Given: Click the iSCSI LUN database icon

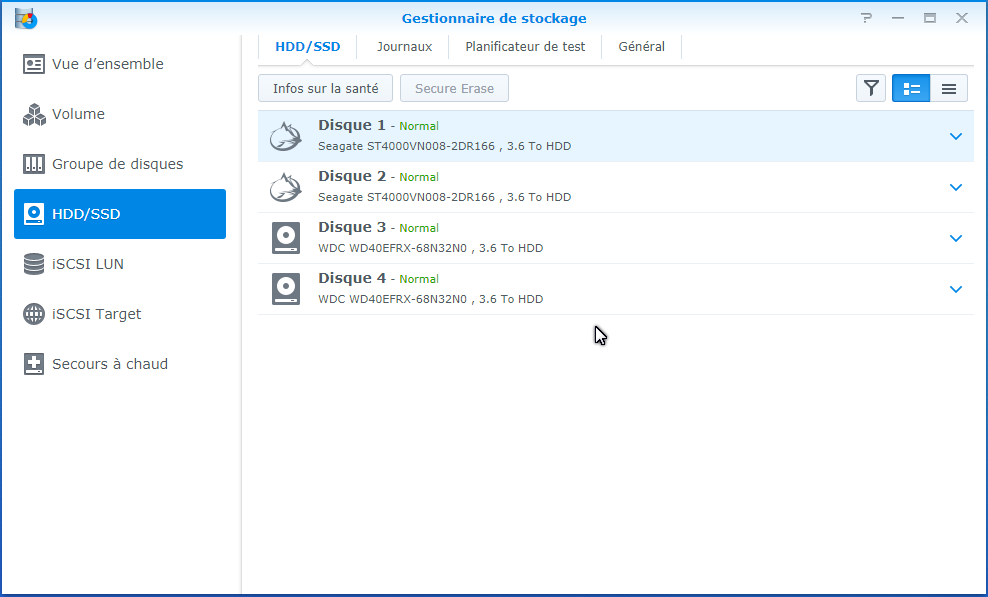Looking at the screenshot, I should [33, 264].
